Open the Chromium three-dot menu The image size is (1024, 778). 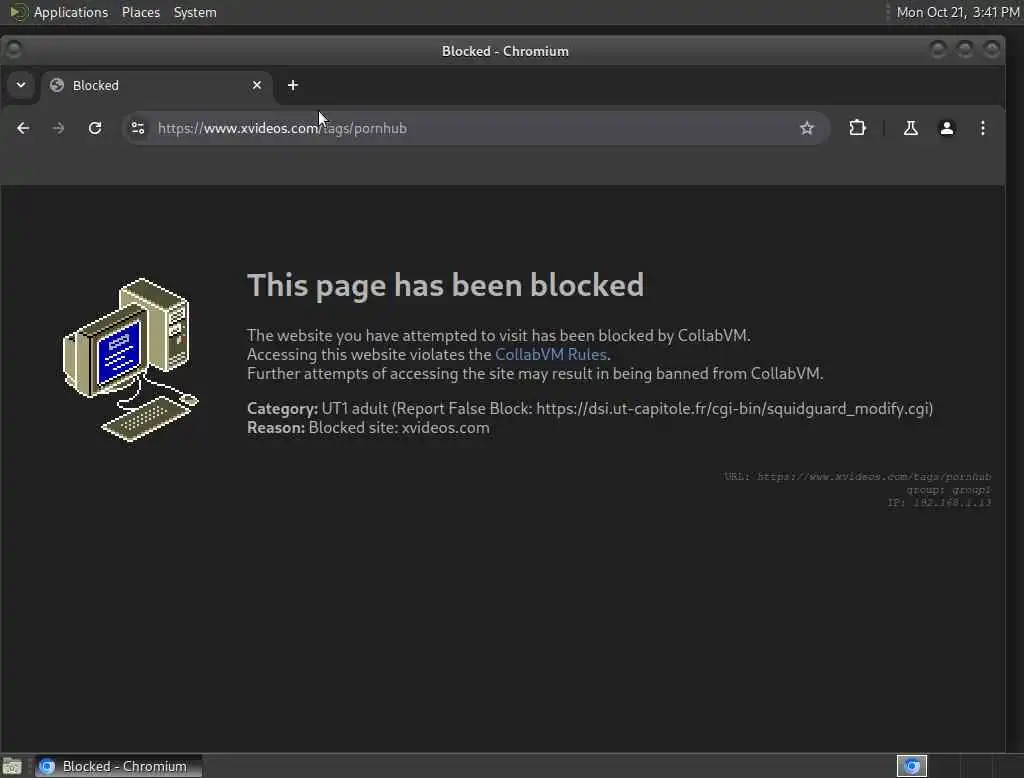982,128
